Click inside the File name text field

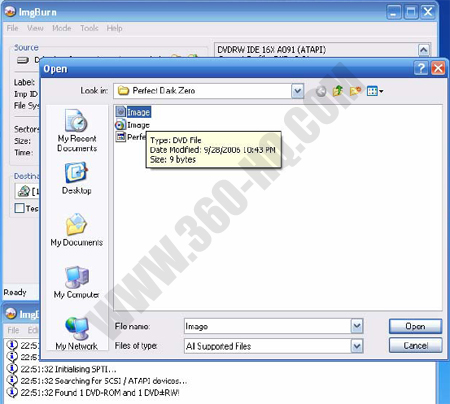pos(267,326)
